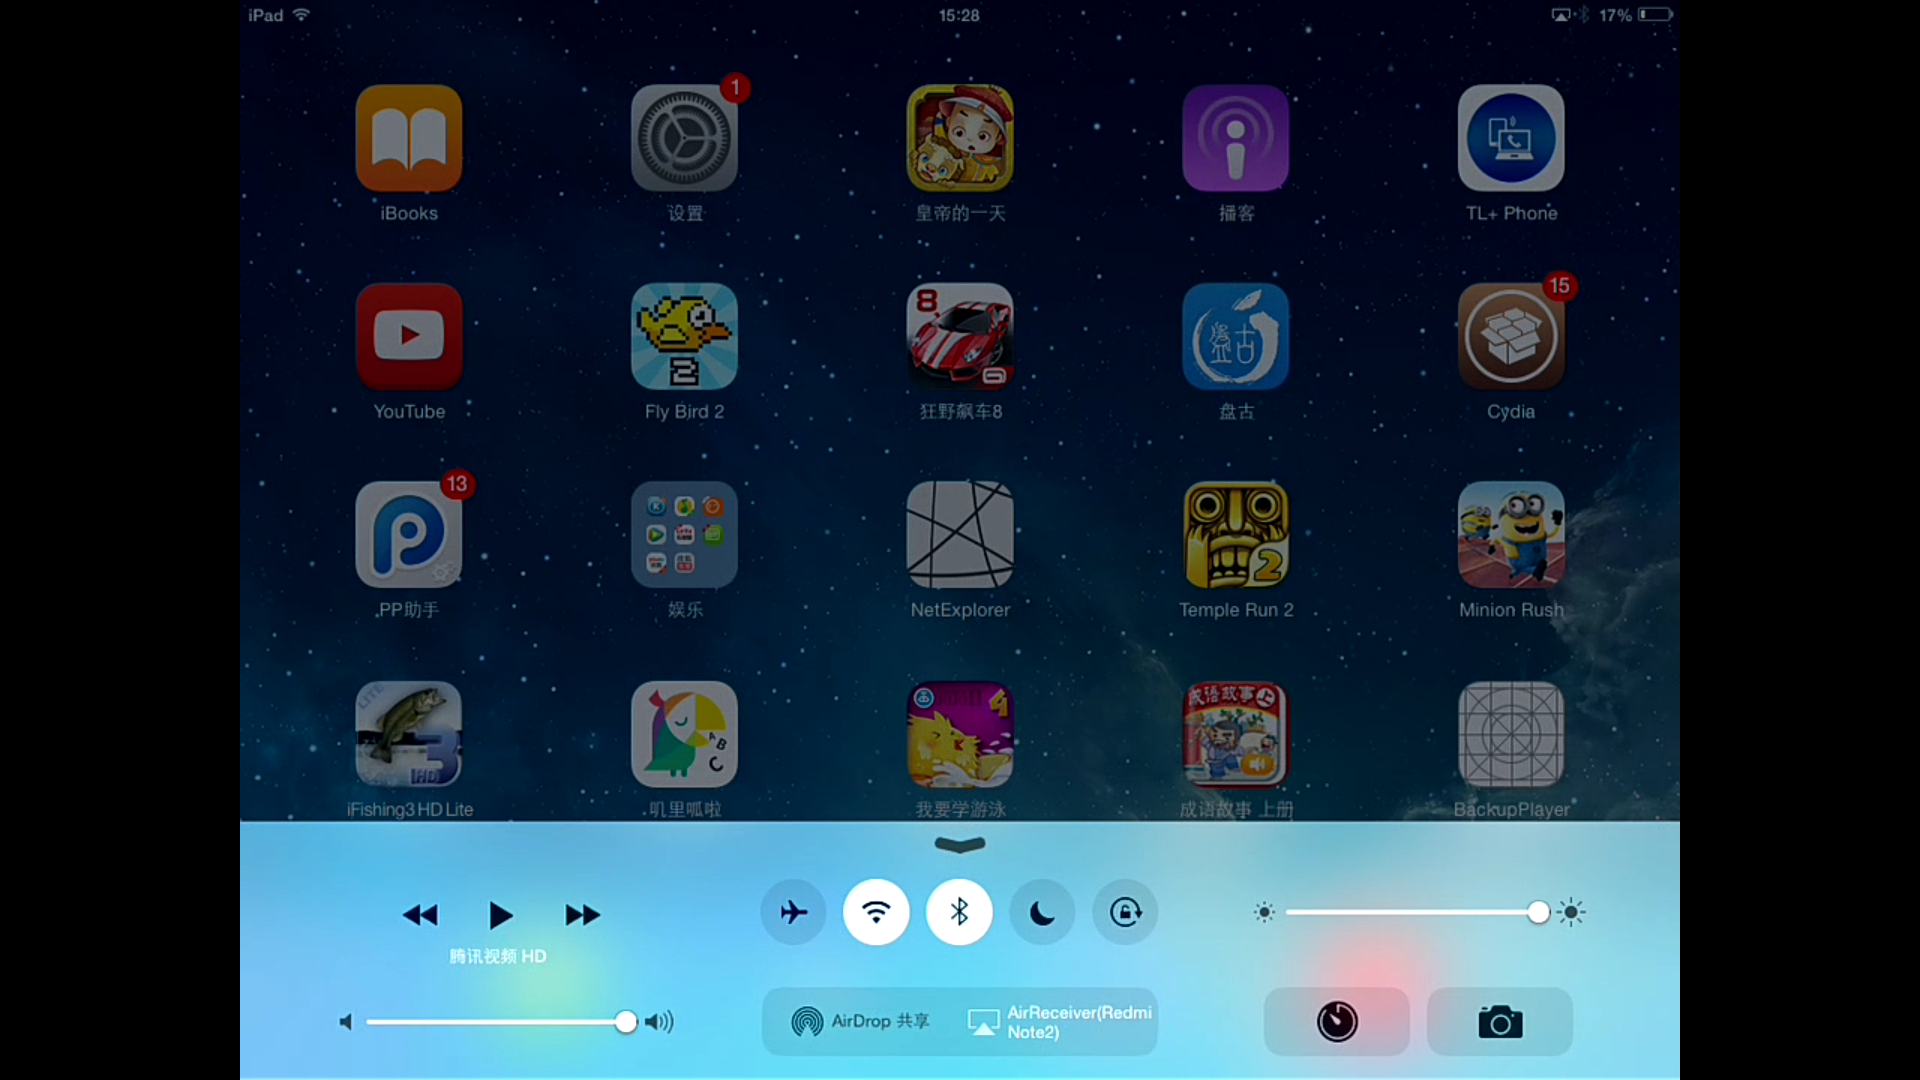1920x1080 pixels.
Task: Toggle the rotation lock button
Action: tap(1125, 912)
